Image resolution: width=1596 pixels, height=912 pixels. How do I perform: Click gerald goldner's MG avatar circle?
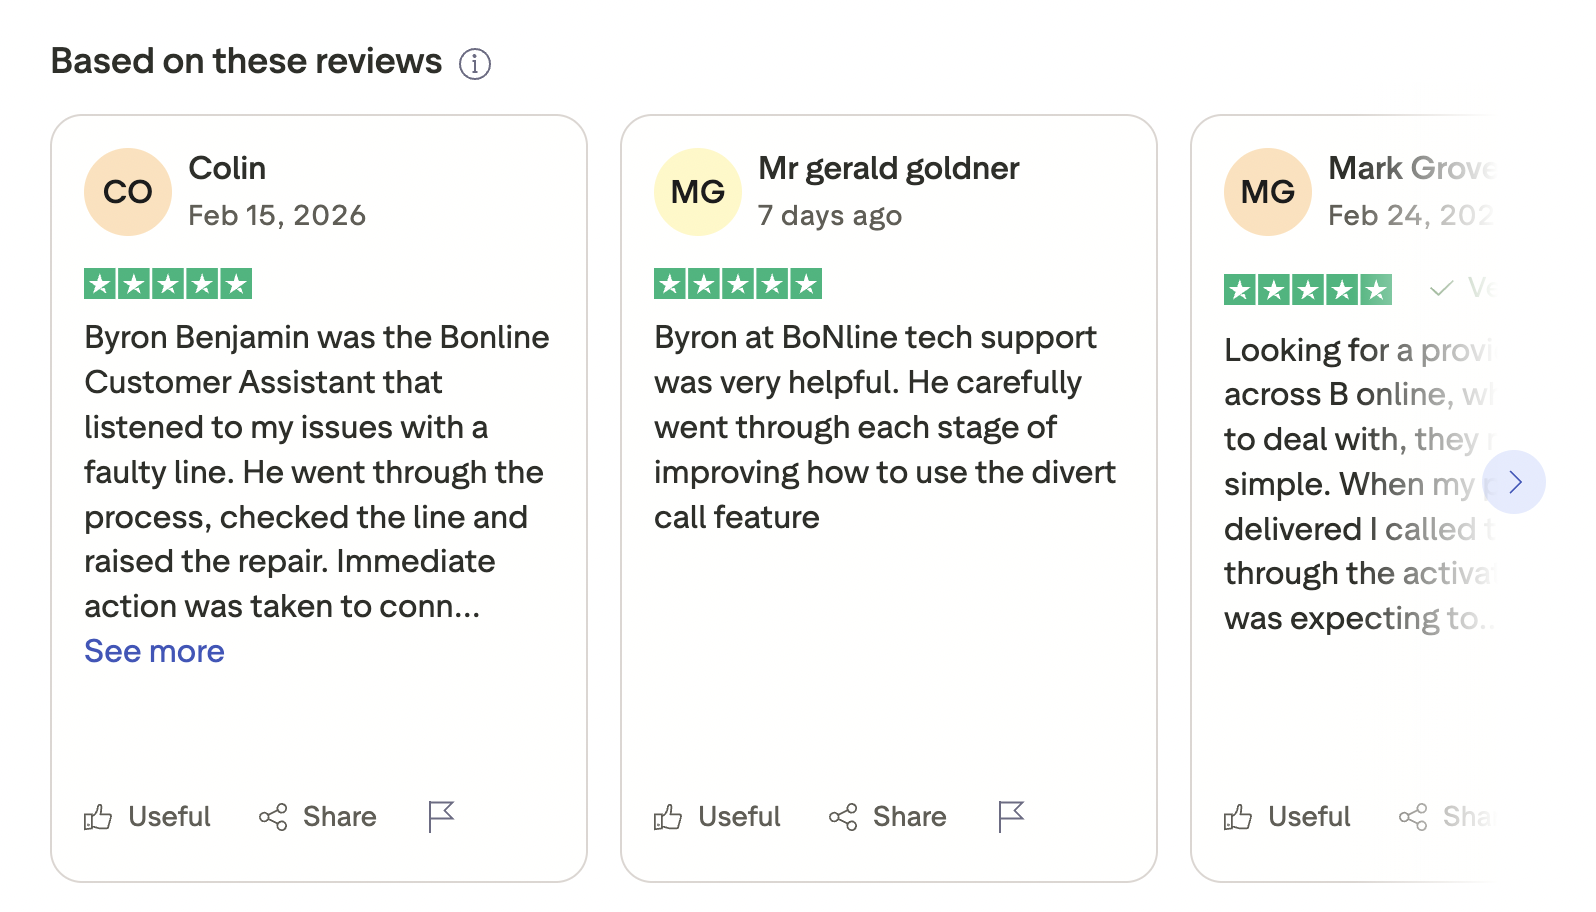point(697,191)
